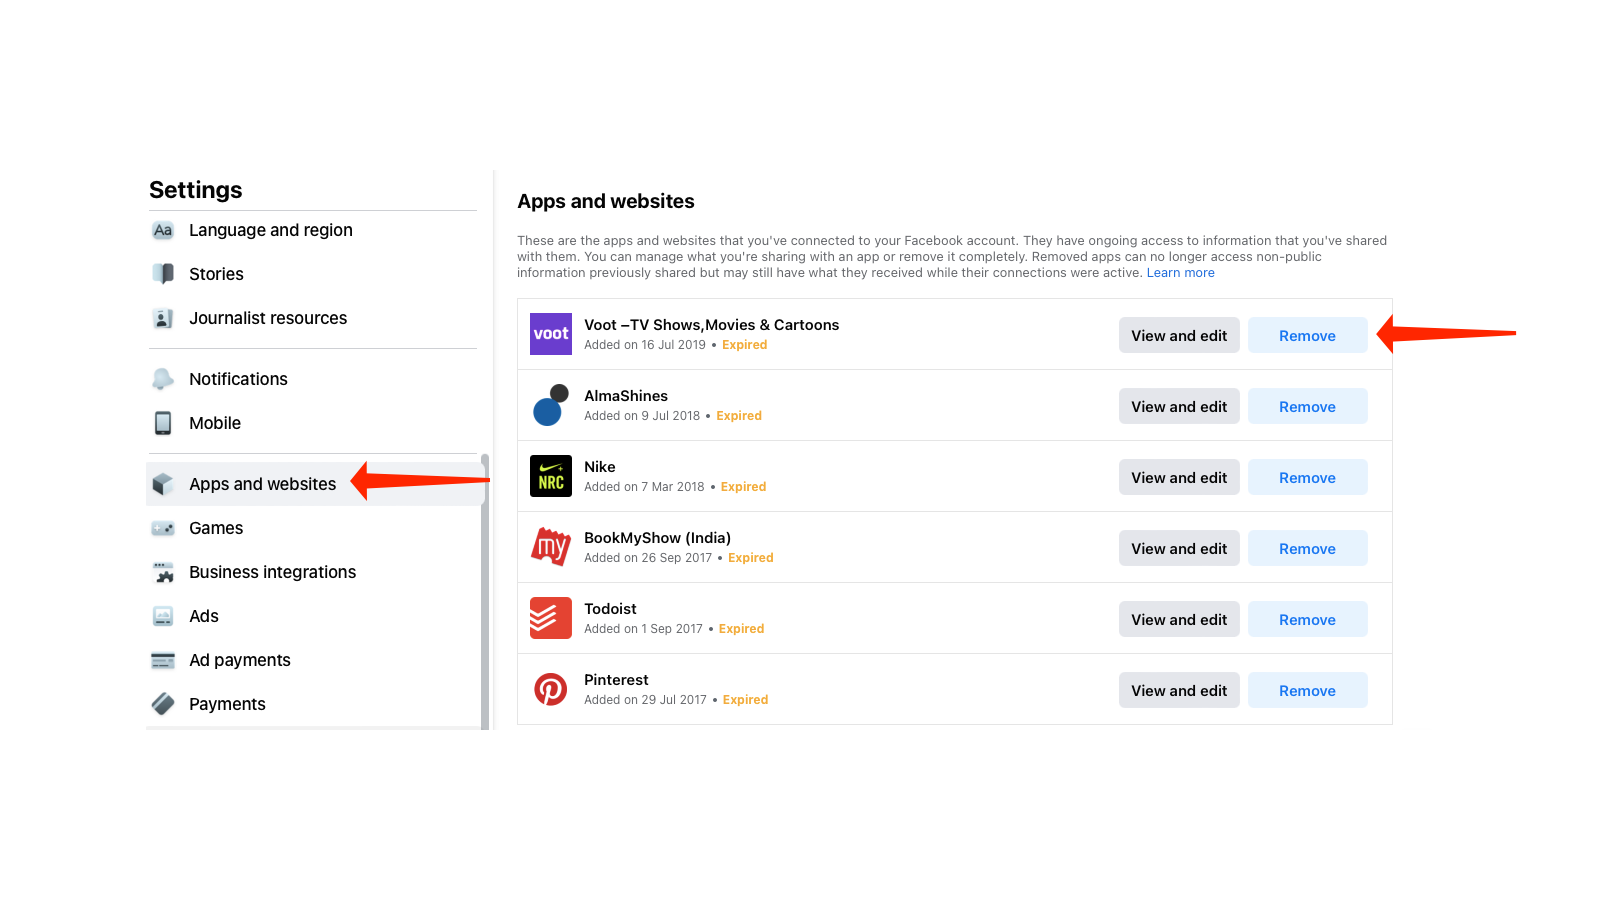
Task: Click the Journalist resources badge icon
Action: [x=163, y=318]
